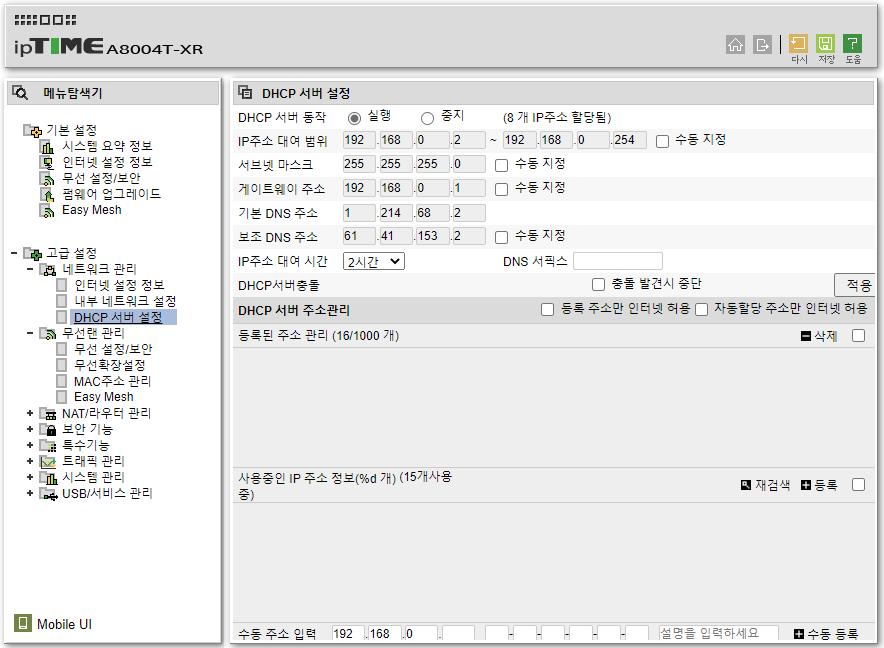Check 등록 주소만 인터넷 허용 option
This screenshot has width=884, height=648.
[547, 309]
